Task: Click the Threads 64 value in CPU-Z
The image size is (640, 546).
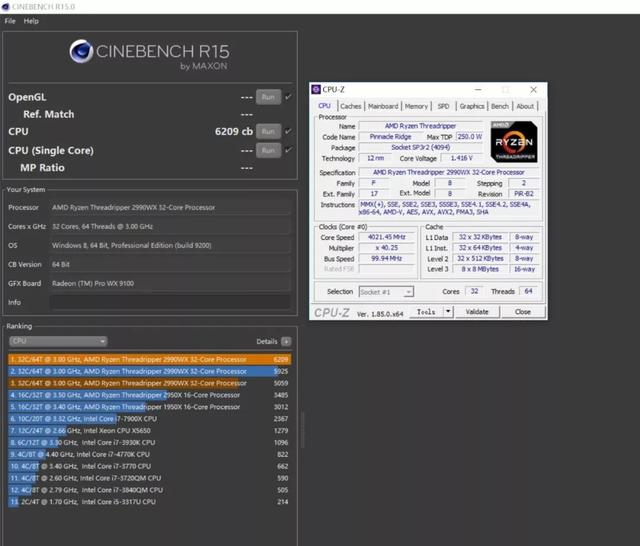Action: click(528, 291)
